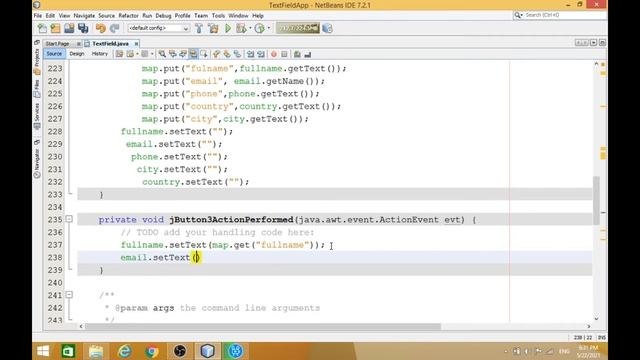Open Internet Explorer from the taskbar
640x360 pixels.
pos(124,351)
